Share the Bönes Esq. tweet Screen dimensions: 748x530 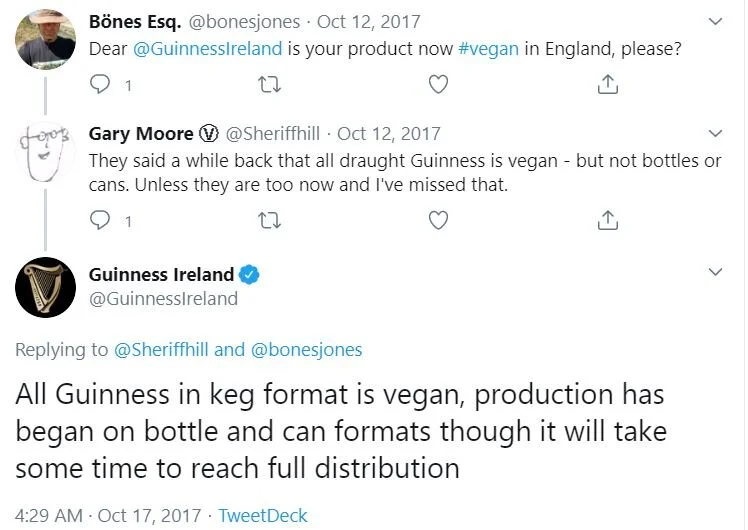[x=606, y=86]
